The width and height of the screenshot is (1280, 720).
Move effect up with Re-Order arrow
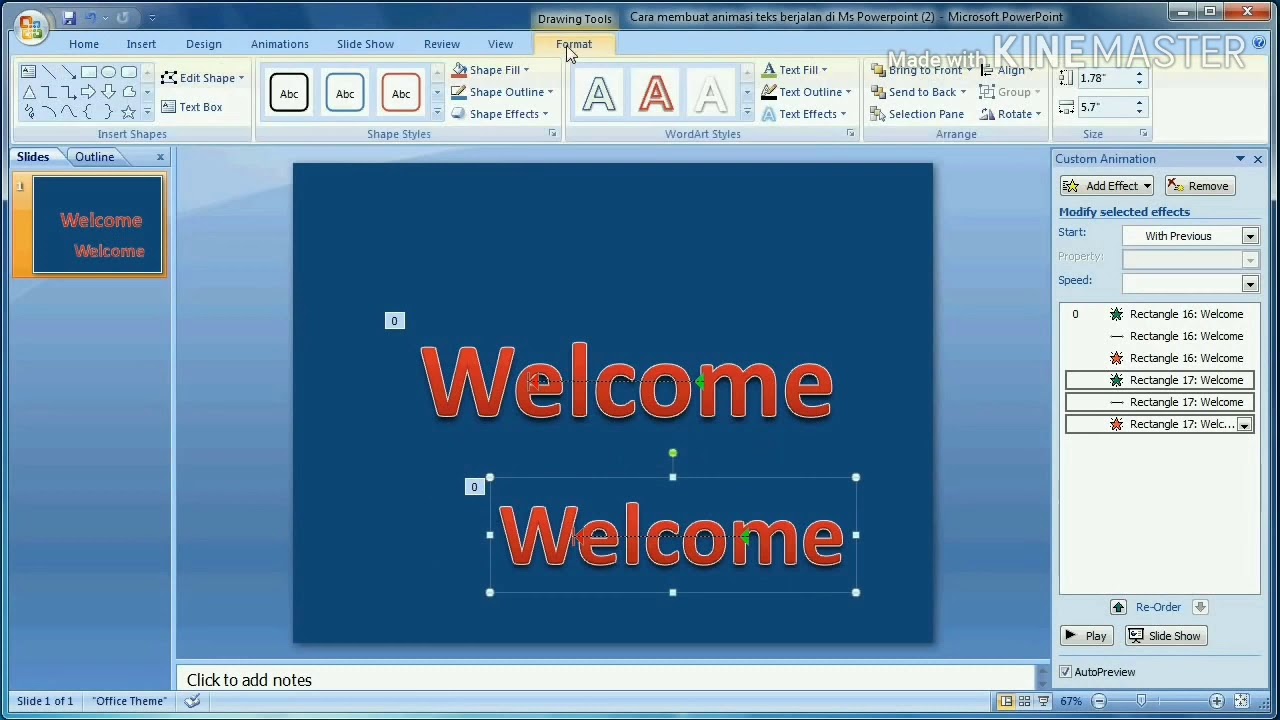coord(1118,607)
